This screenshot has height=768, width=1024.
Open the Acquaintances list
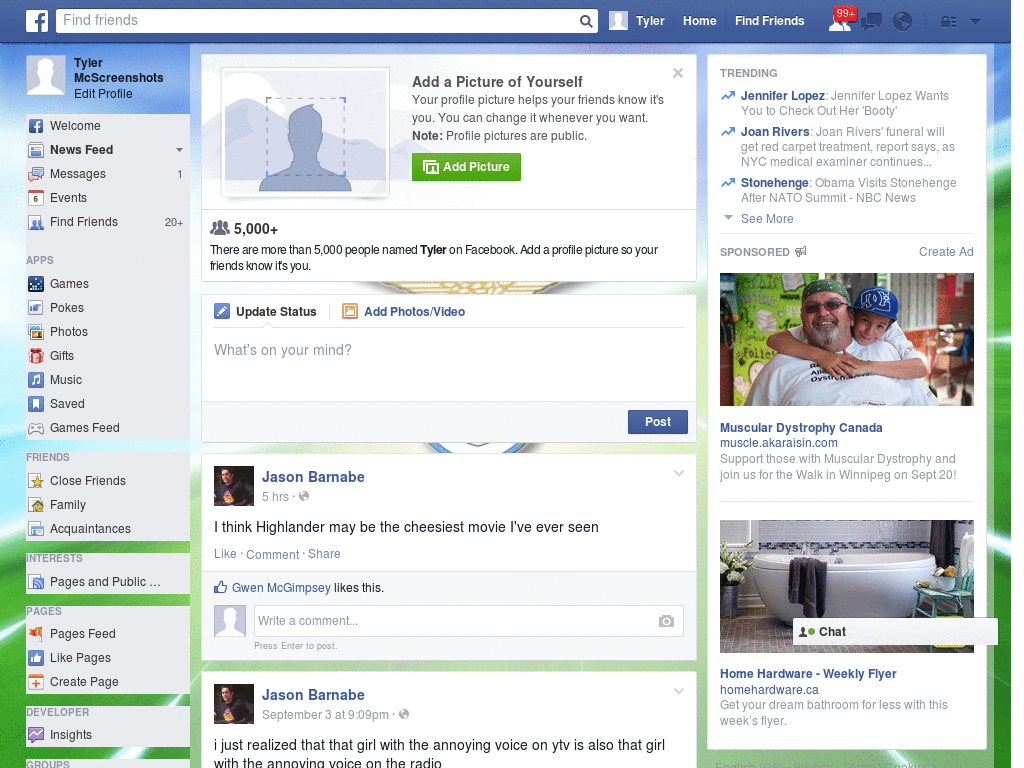pos(108,529)
